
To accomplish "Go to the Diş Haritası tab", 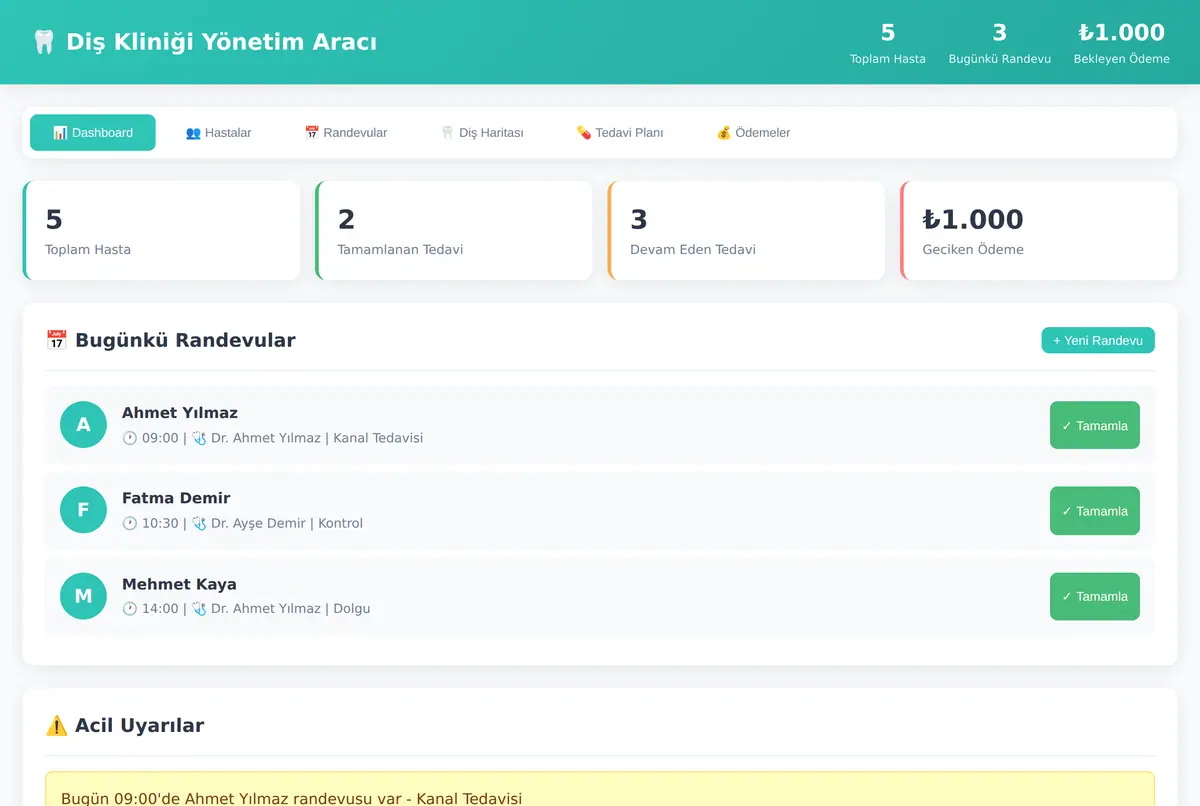I will pos(482,133).
